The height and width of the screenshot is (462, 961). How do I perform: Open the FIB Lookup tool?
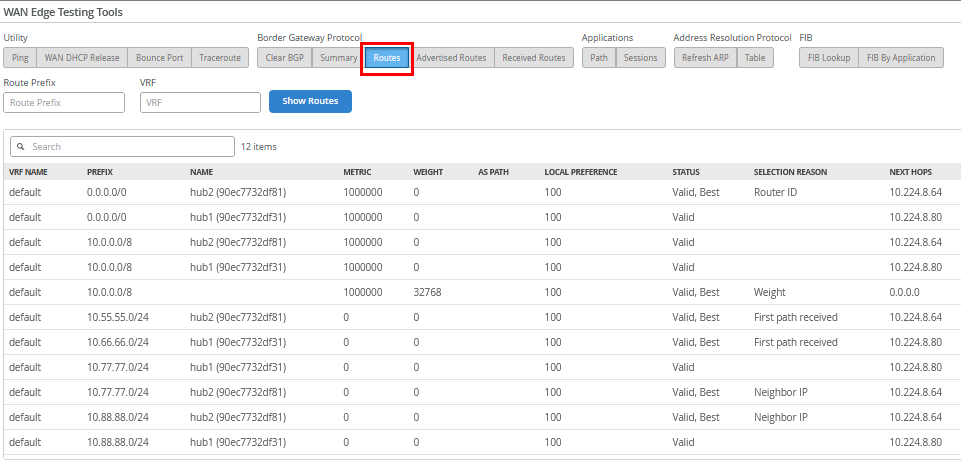(x=829, y=58)
